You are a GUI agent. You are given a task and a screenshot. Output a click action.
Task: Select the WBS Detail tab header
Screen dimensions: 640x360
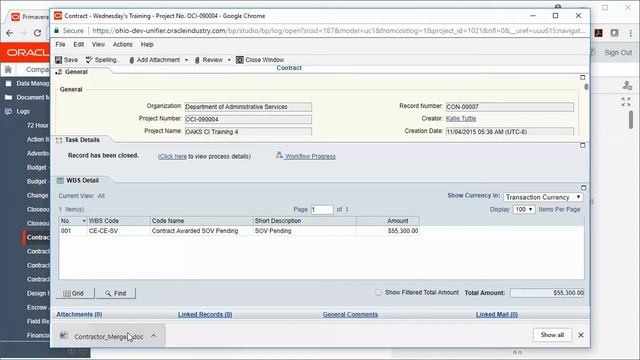tap(82, 180)
